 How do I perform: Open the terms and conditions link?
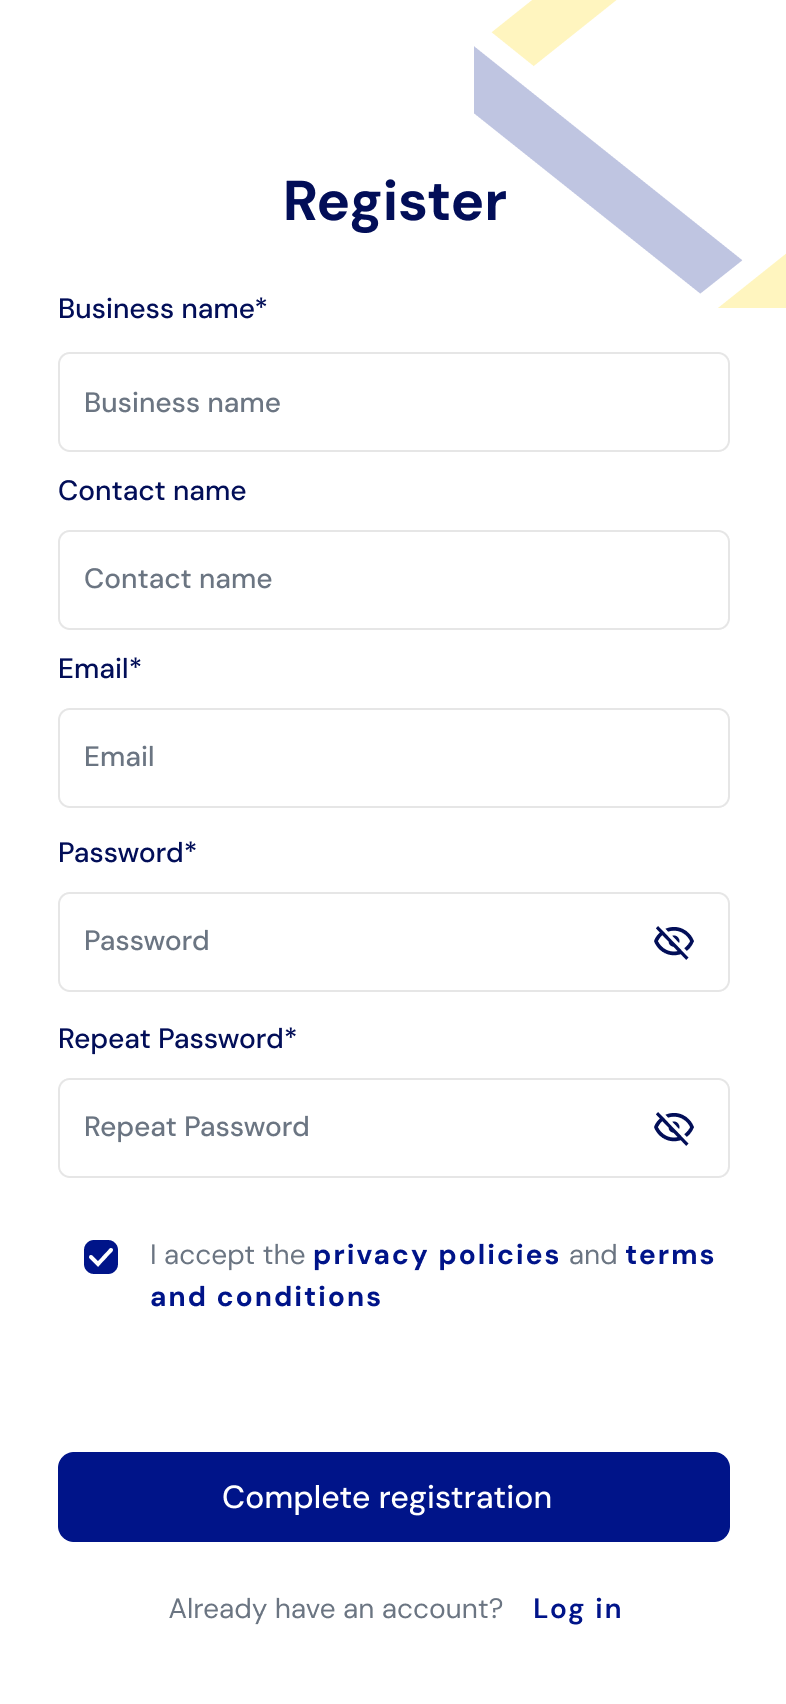point(266,1297)
